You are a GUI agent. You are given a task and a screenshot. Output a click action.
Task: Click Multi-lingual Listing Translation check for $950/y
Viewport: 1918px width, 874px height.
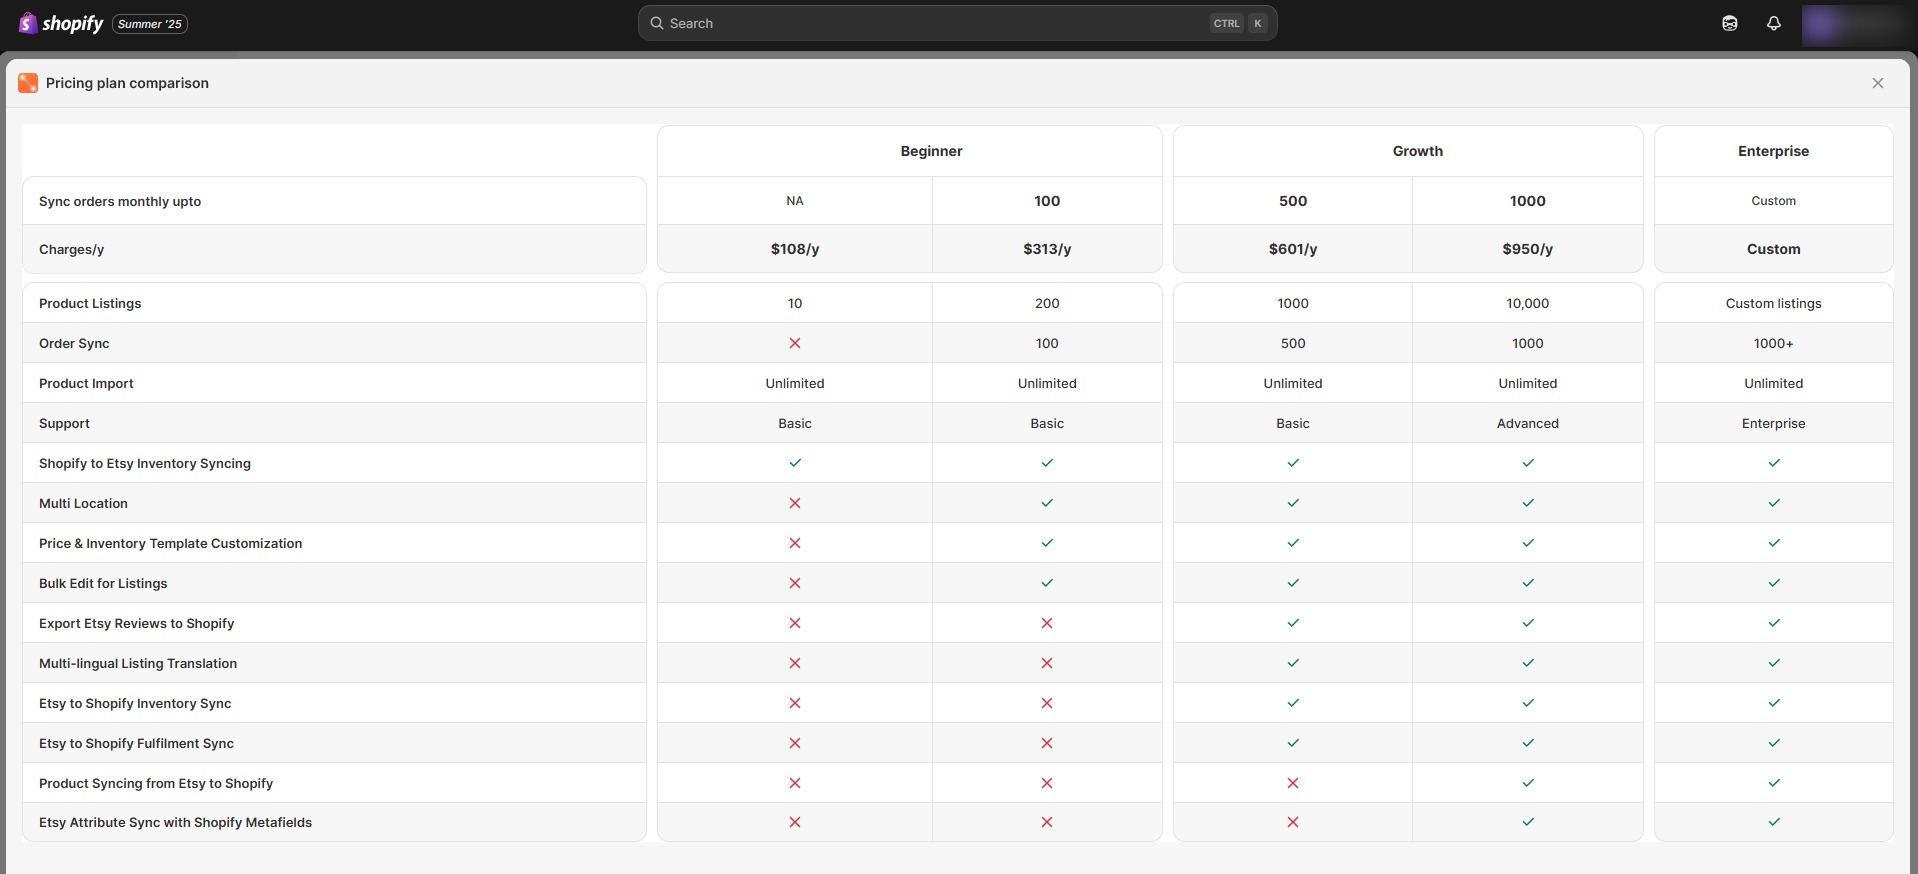(1528, 663)
